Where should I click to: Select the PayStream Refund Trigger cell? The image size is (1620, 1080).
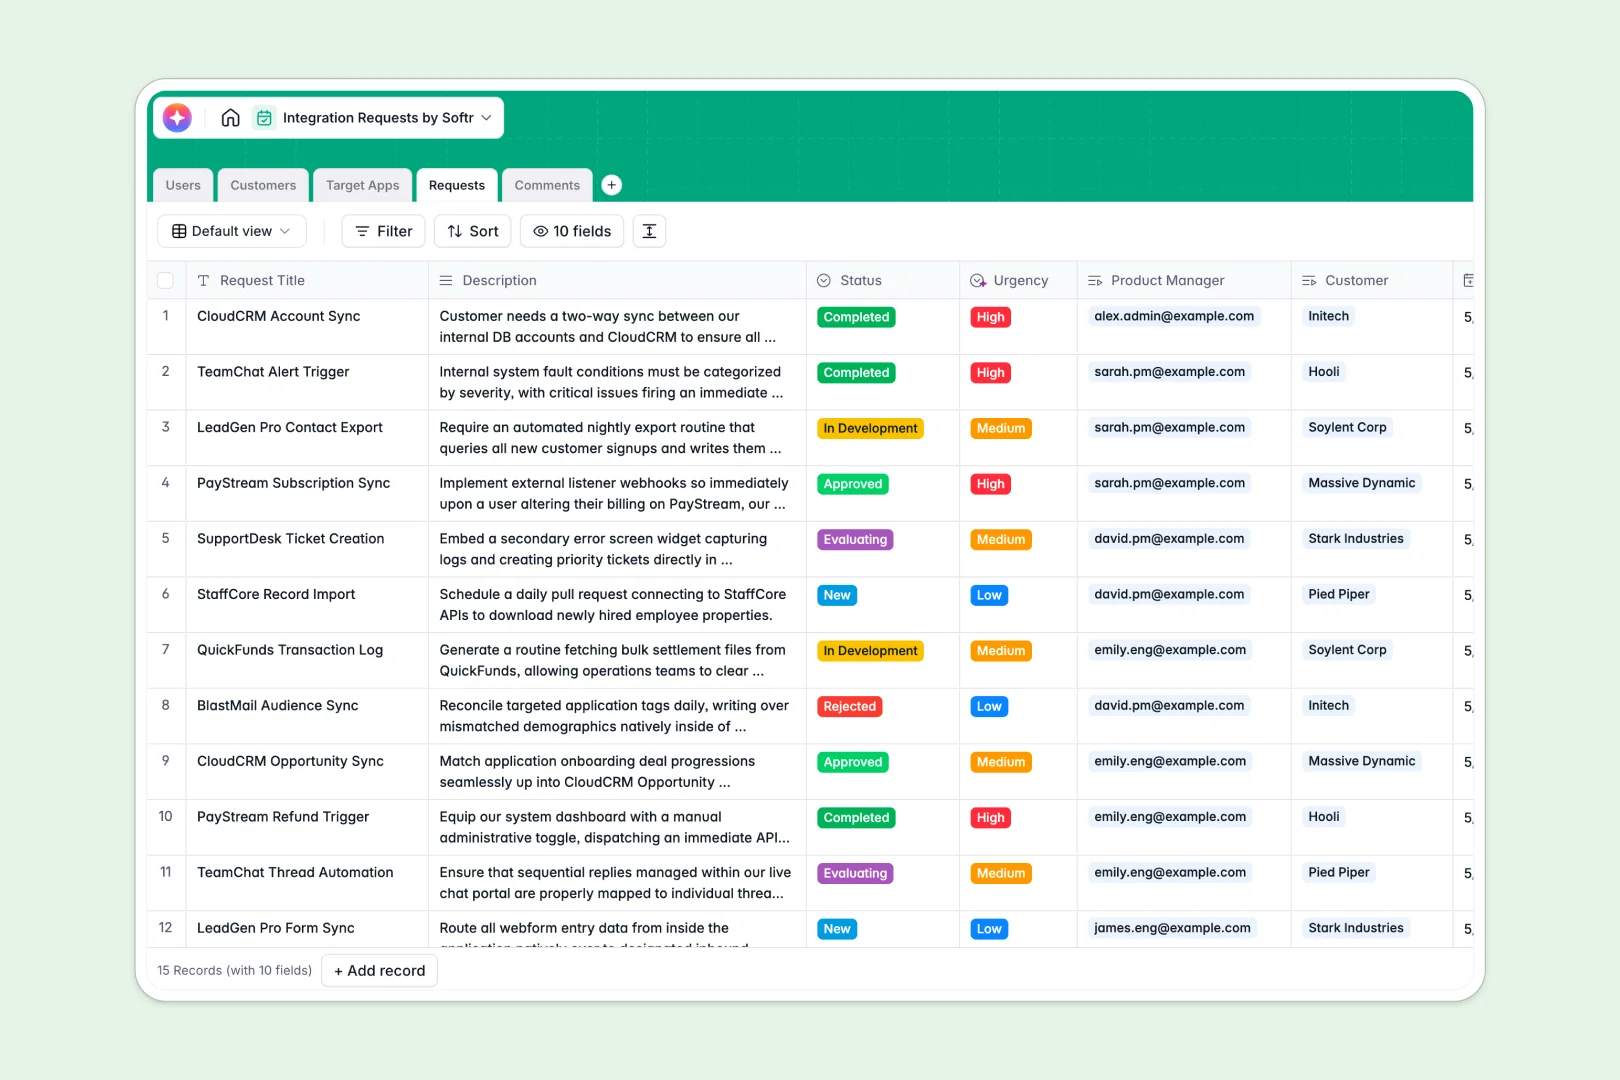pos(307,827)
